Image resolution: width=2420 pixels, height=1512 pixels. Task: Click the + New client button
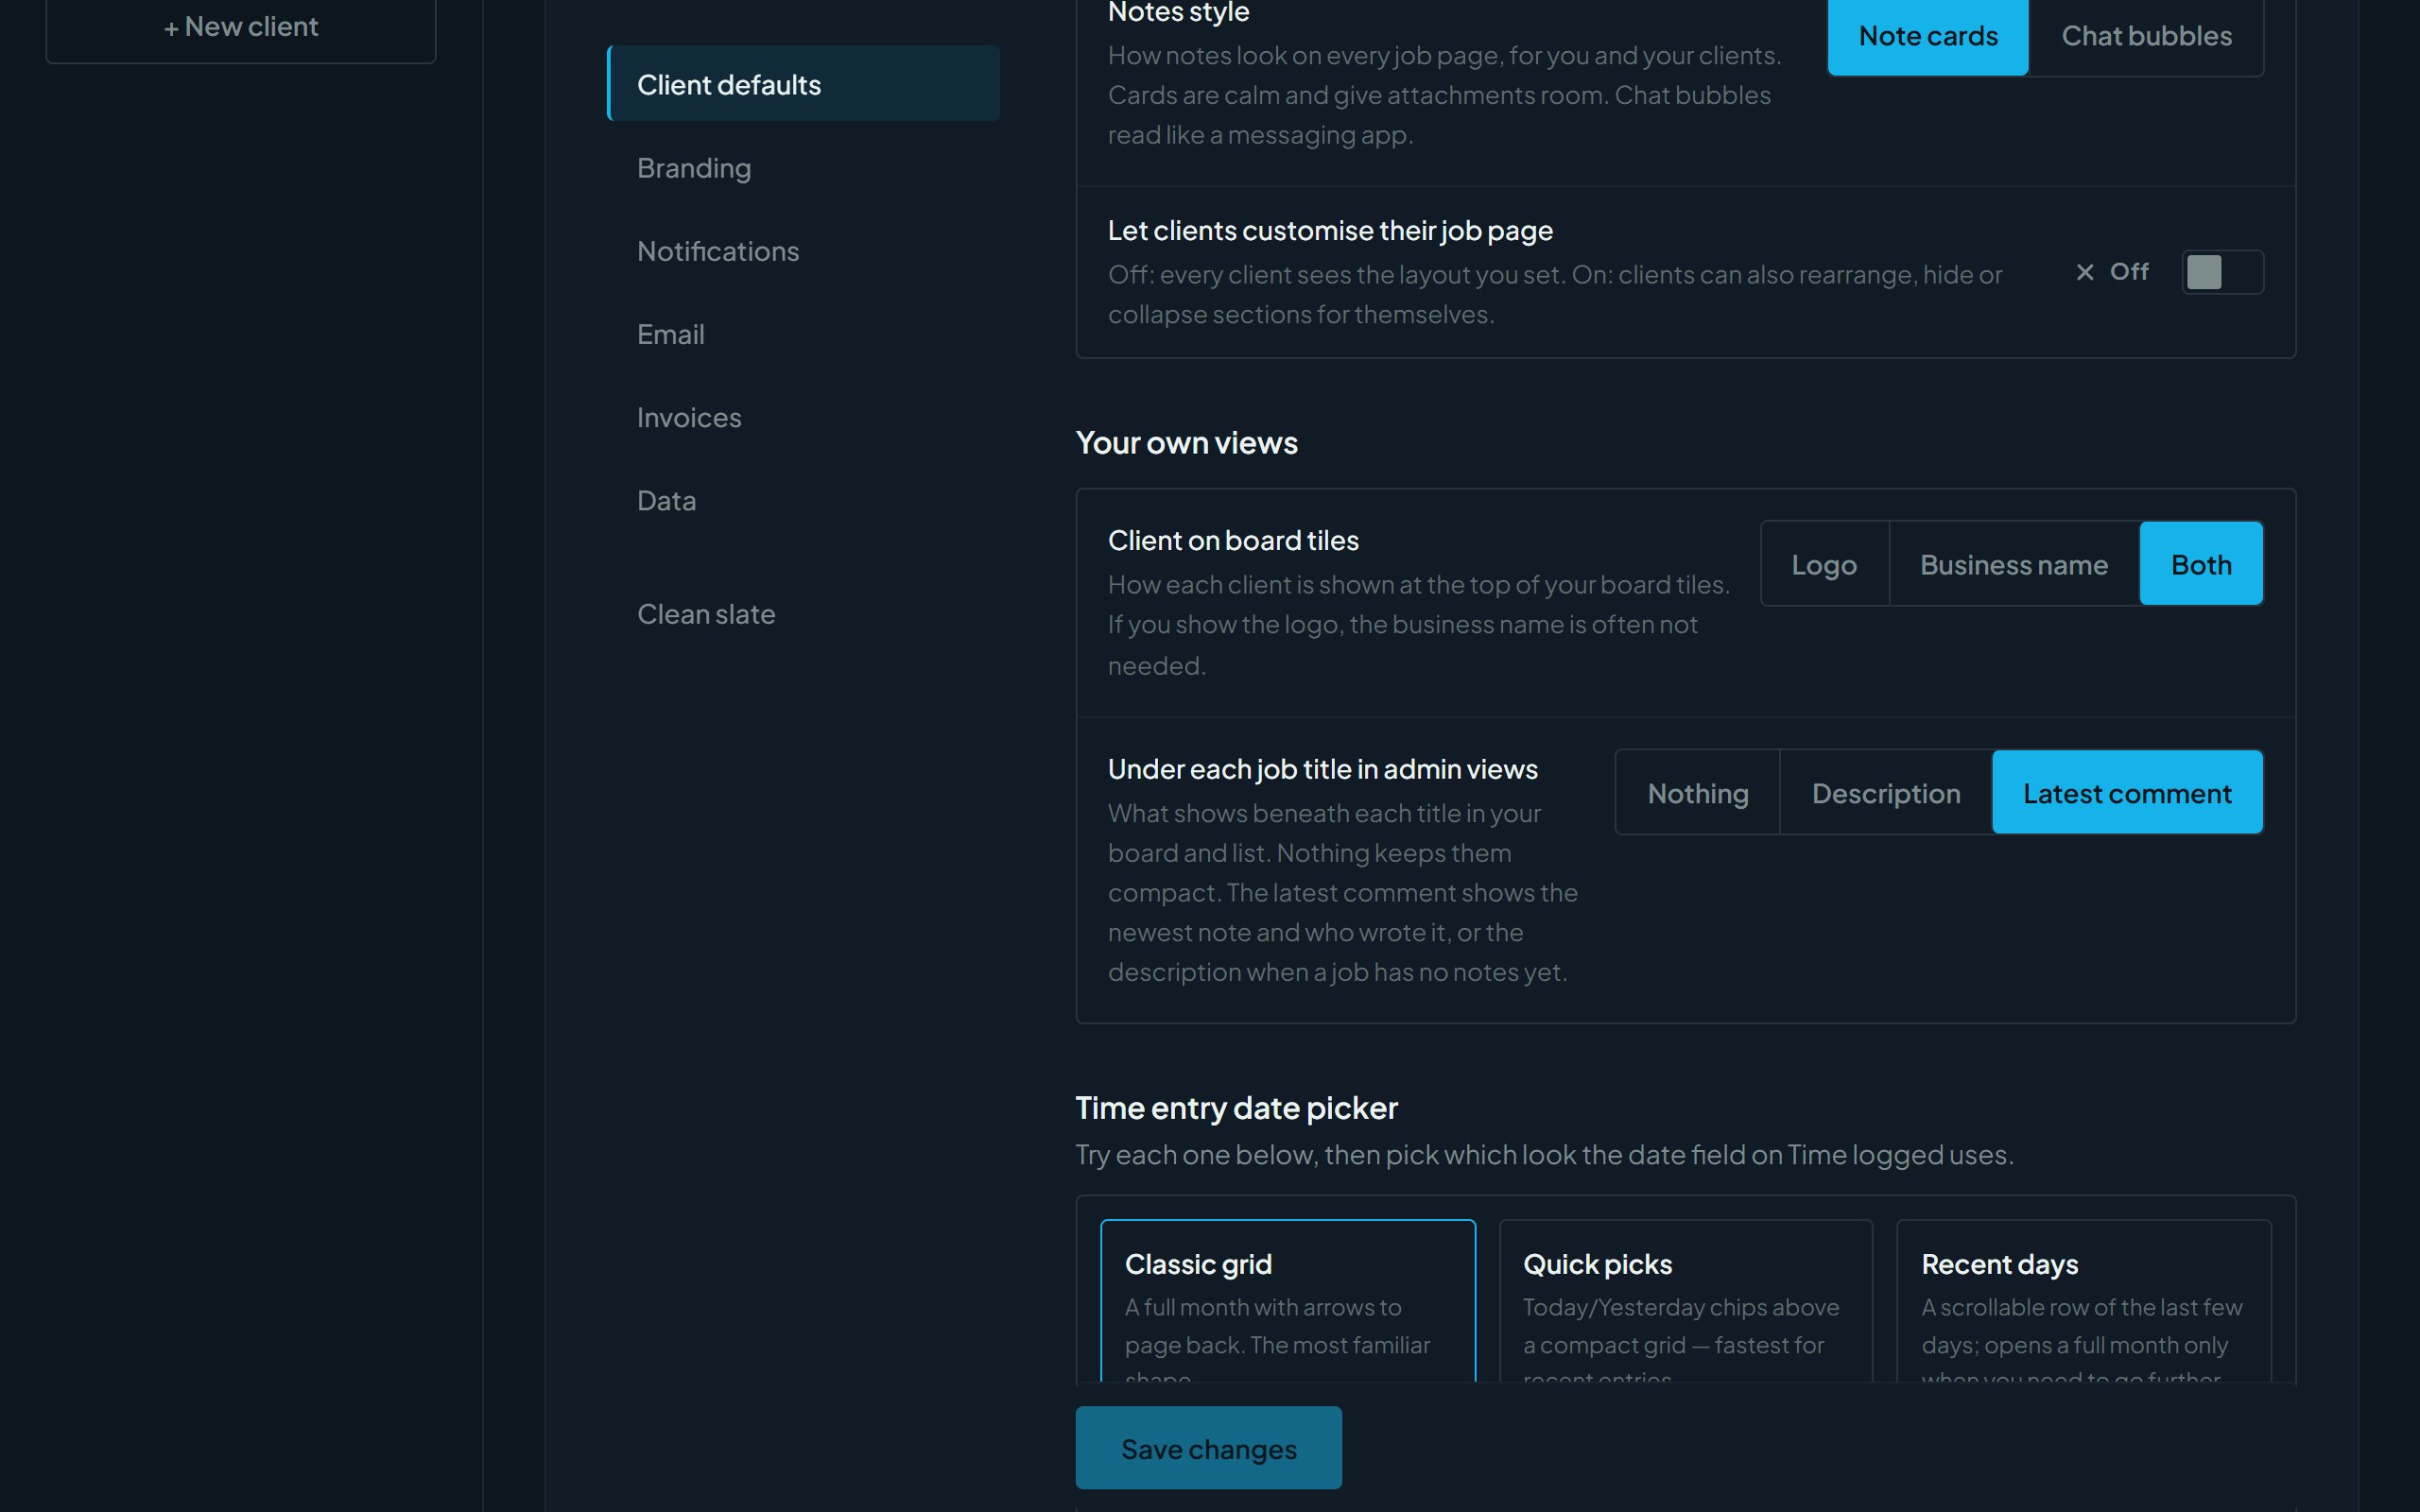click(x=241, y=28)
